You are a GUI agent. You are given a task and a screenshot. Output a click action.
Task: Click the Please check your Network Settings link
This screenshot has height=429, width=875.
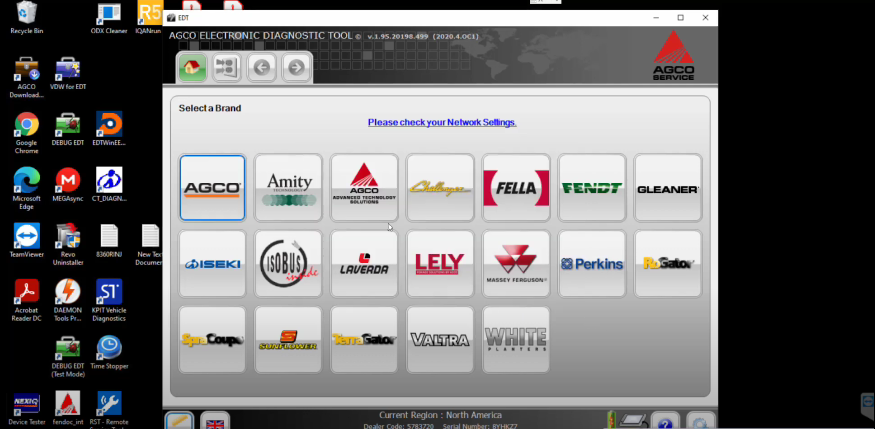click(x=441, y=122)
